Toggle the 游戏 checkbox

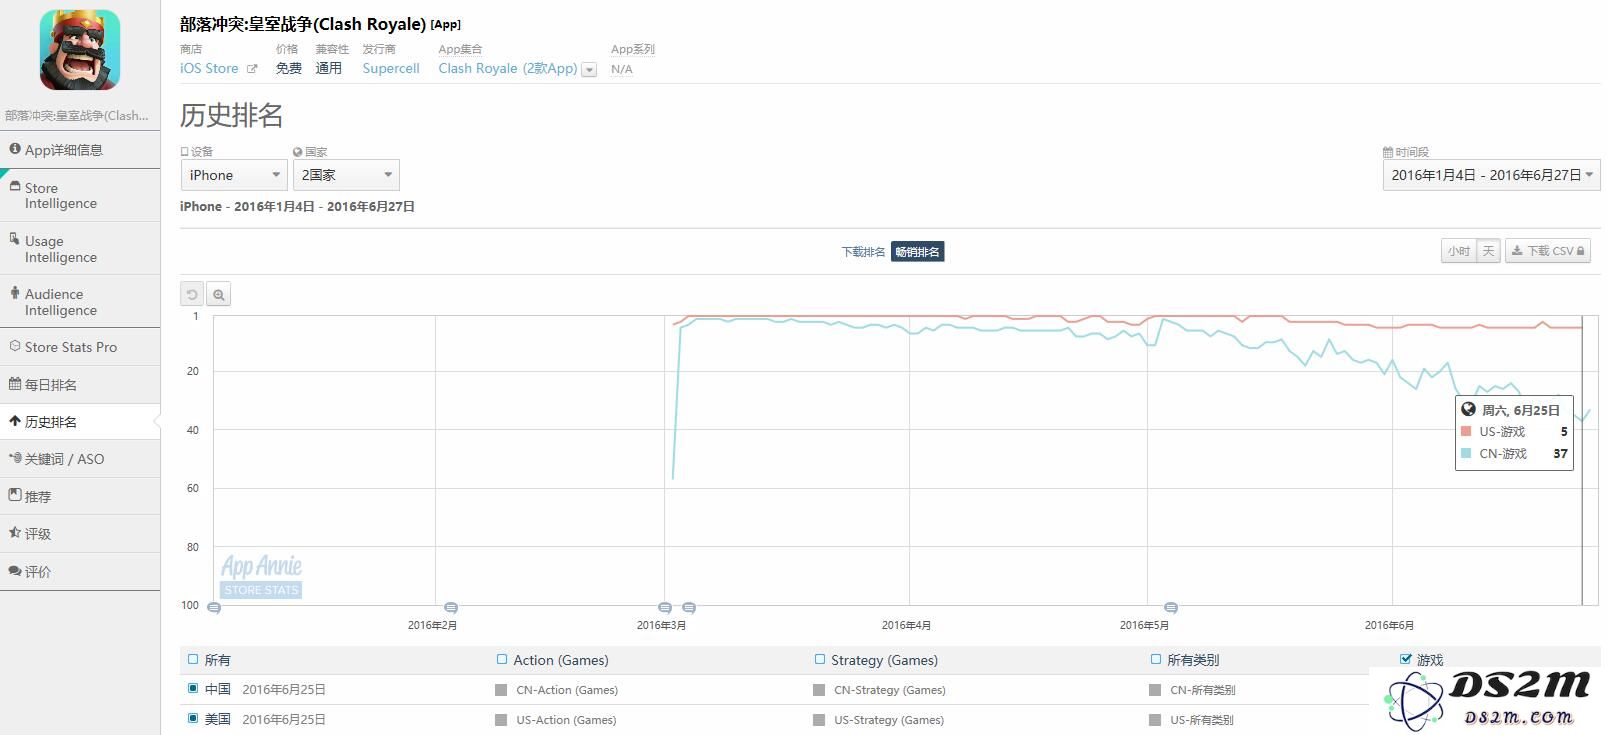1406,658
